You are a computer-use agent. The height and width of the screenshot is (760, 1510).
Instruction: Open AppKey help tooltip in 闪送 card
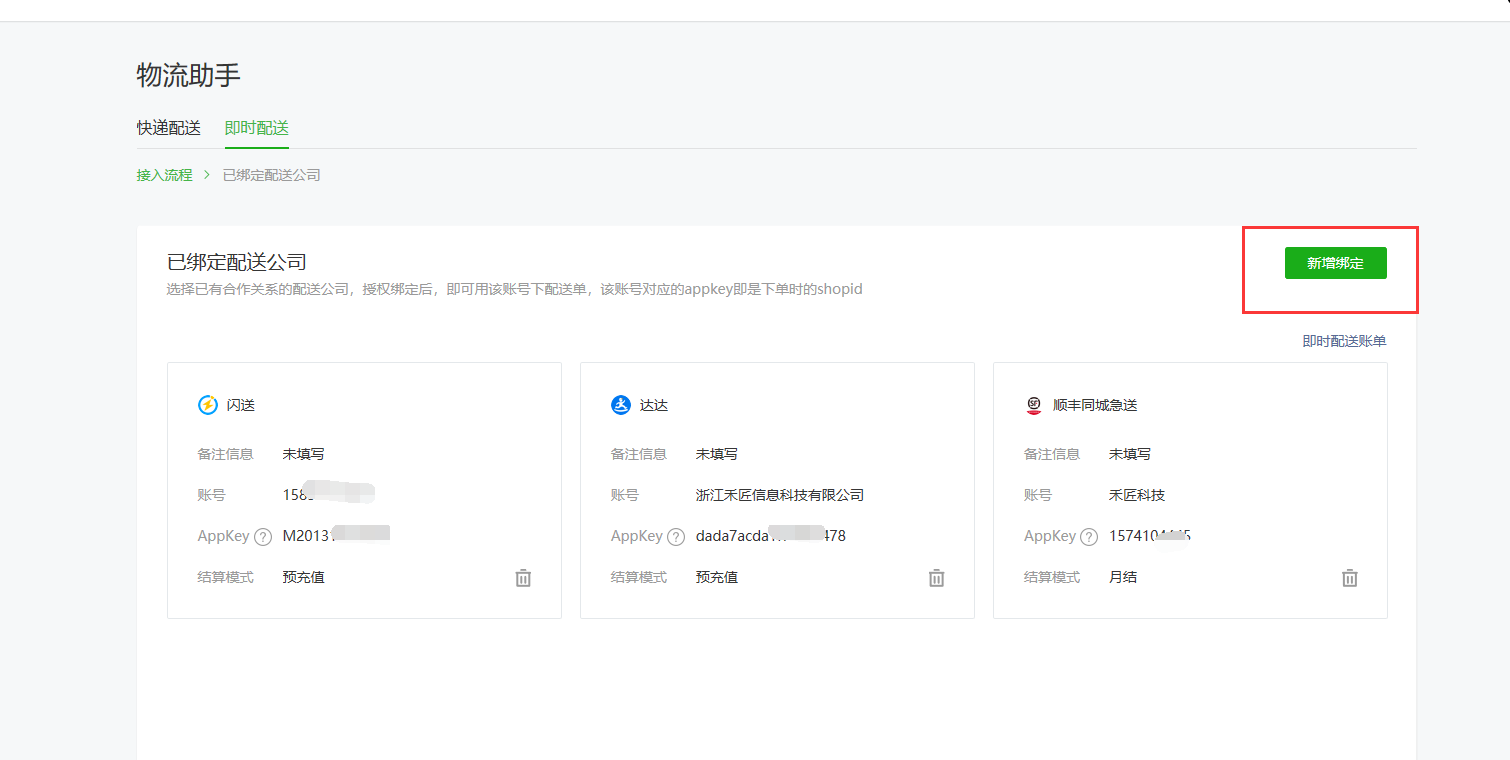click(263, 537)
